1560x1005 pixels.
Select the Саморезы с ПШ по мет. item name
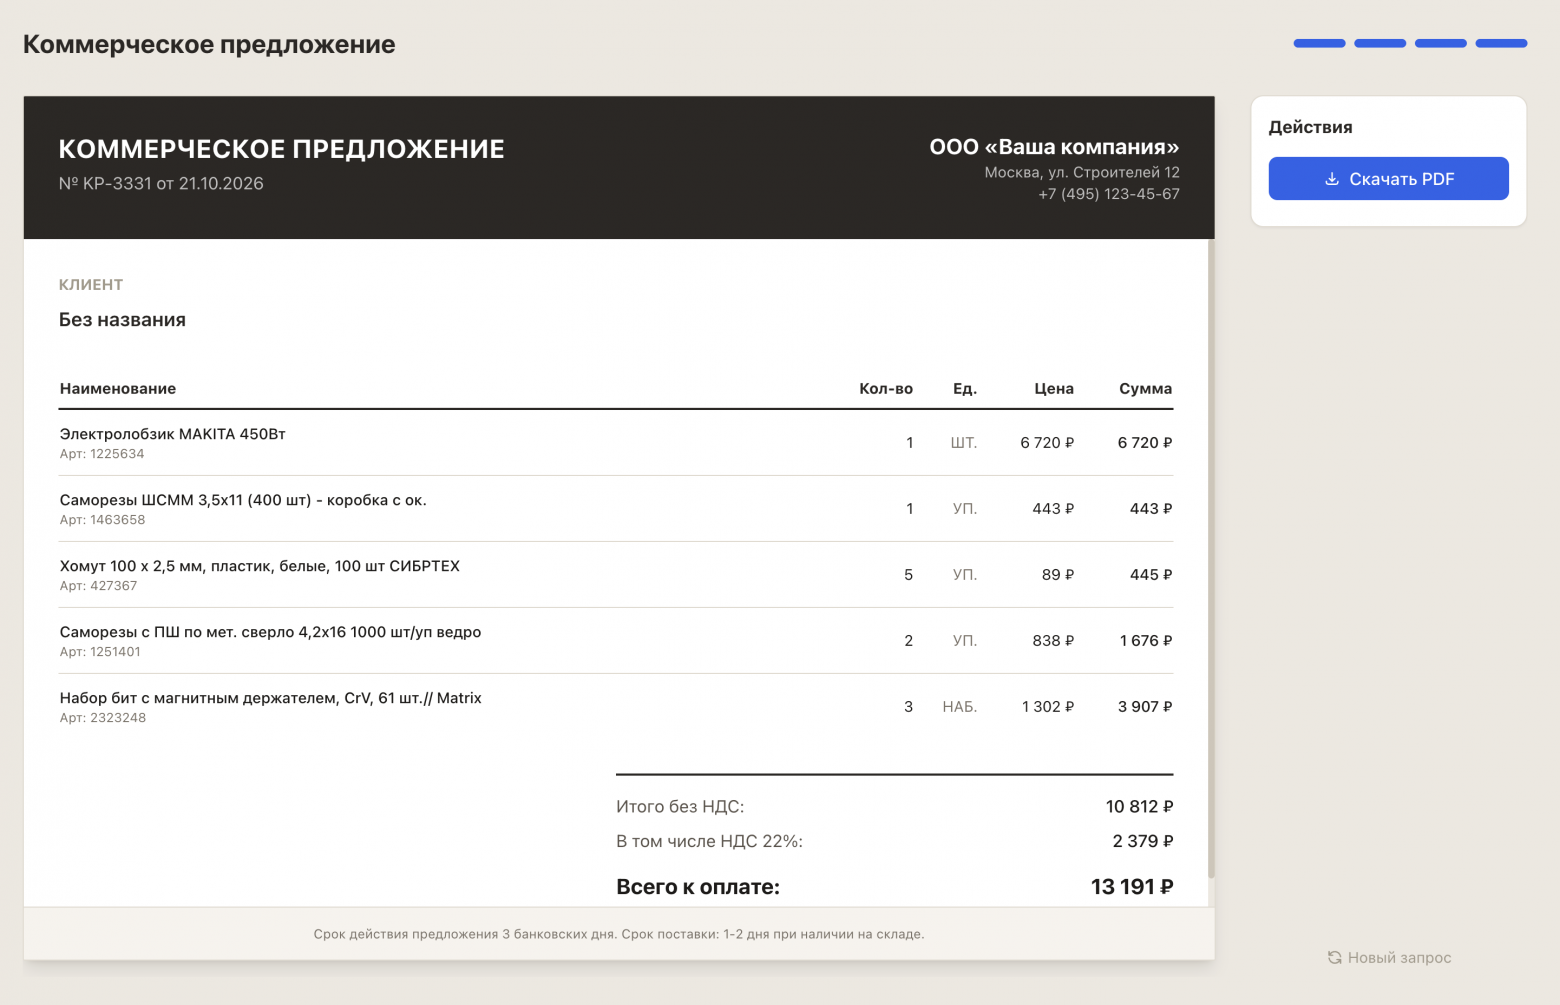(x=271, y=632)
